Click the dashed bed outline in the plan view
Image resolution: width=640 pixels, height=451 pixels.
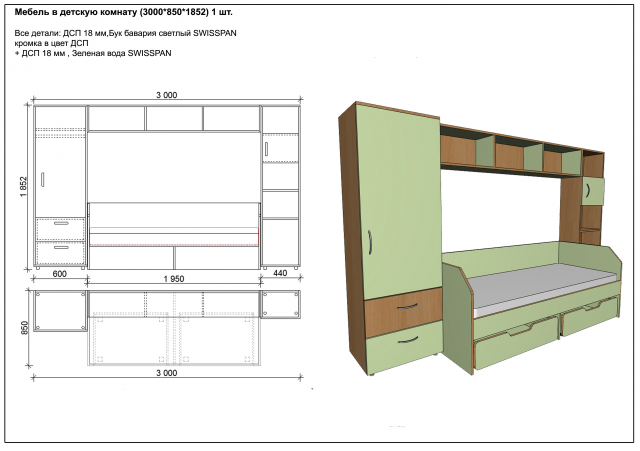point(174,339)
